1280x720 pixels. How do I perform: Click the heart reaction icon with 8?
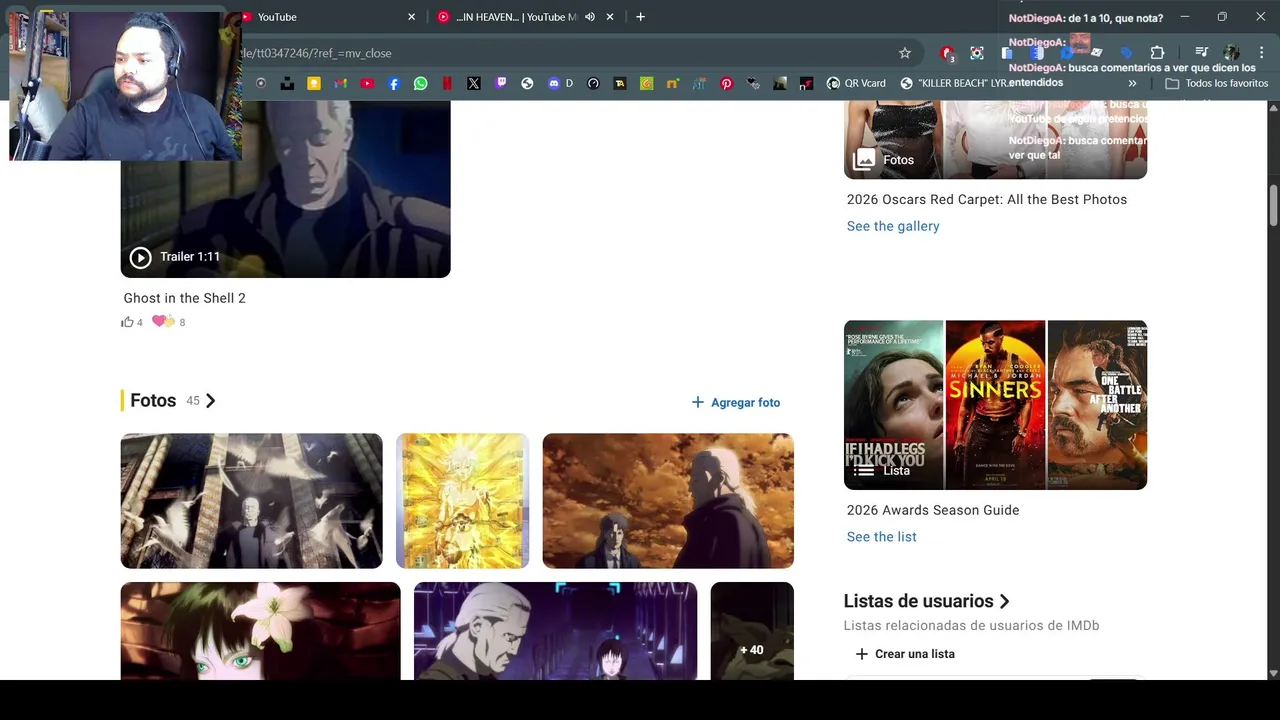click(x=163, y=321)
